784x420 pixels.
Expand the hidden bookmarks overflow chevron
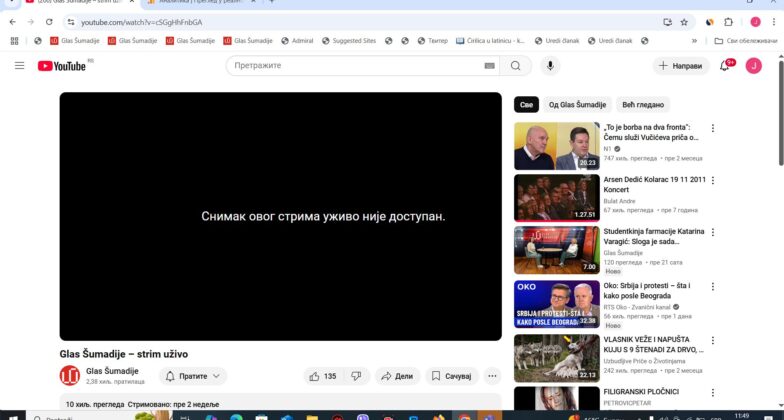[x=694, y=41]
